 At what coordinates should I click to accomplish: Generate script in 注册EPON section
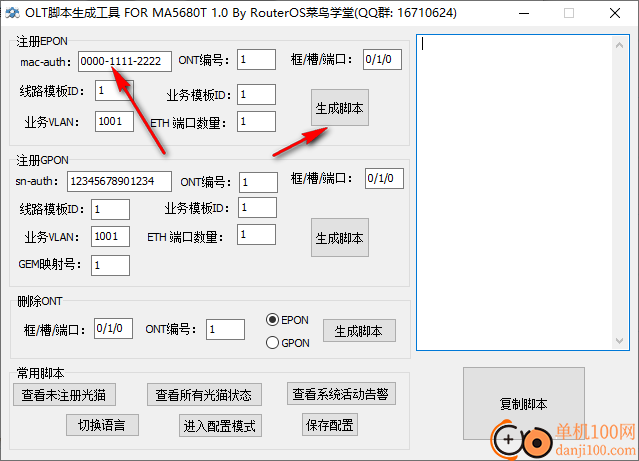(340, 108)
